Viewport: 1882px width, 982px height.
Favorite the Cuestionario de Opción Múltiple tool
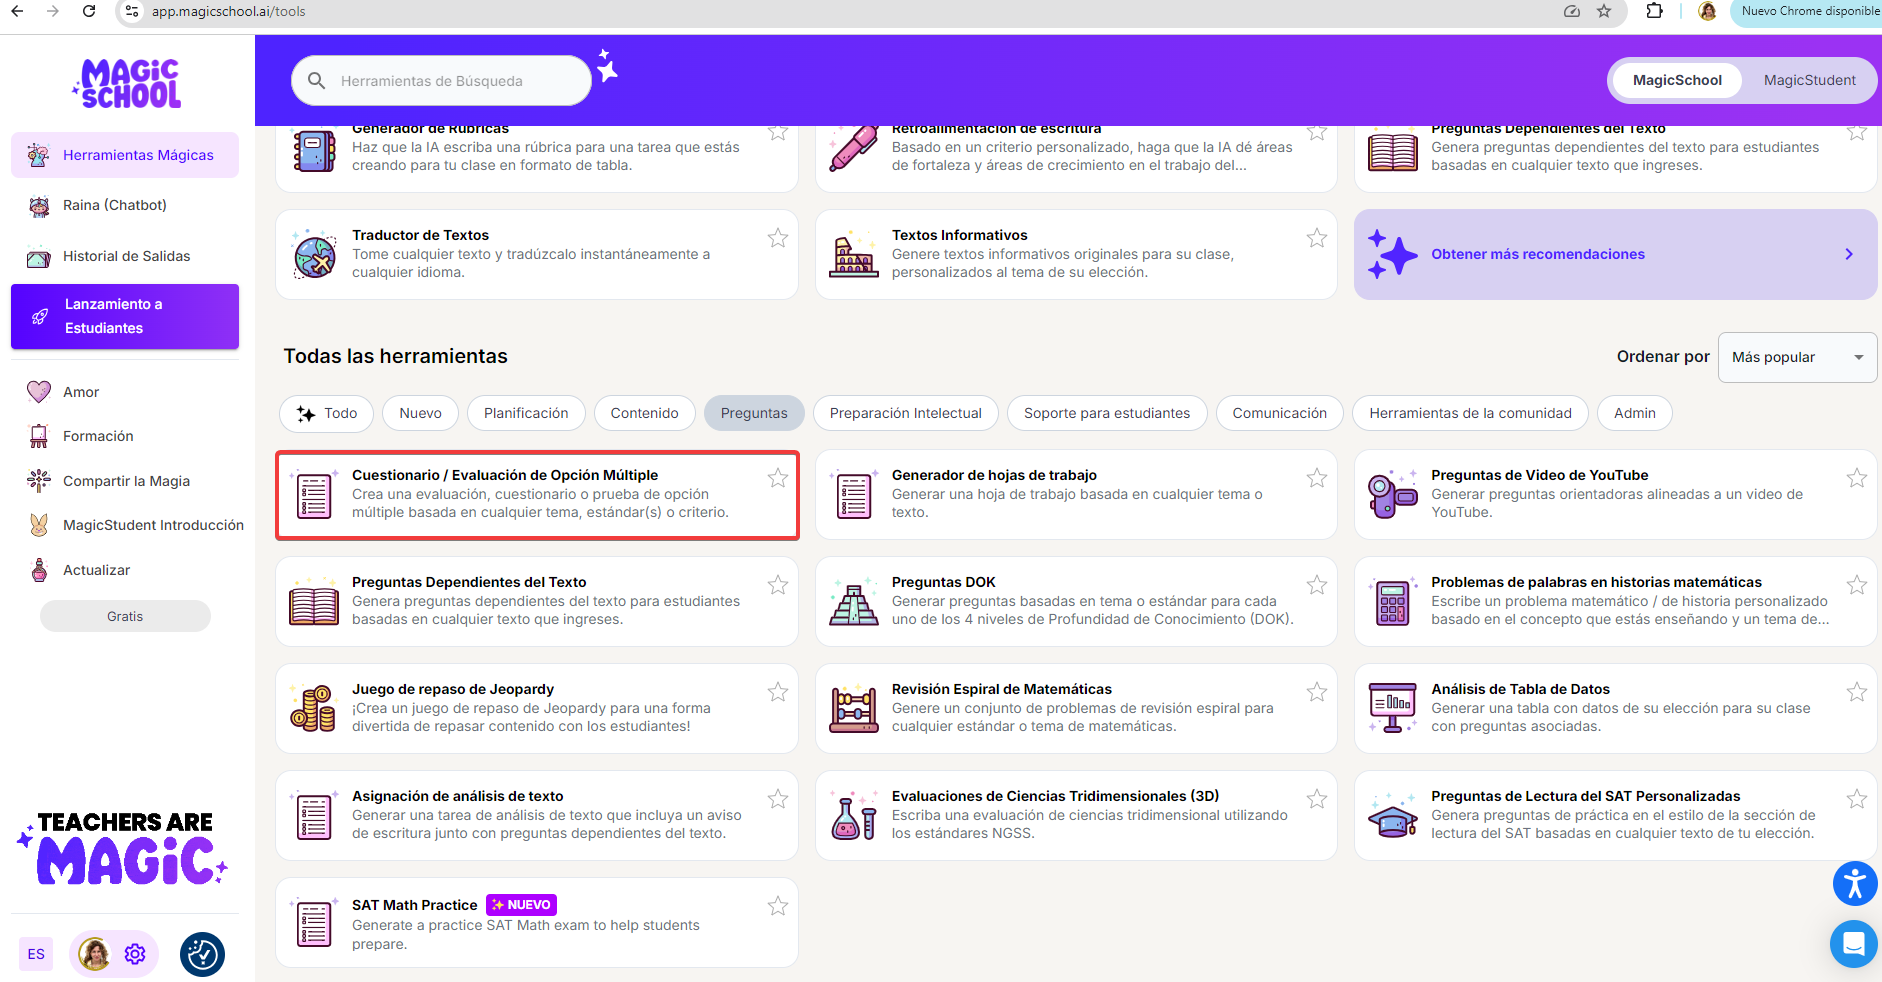coord(777,478)
